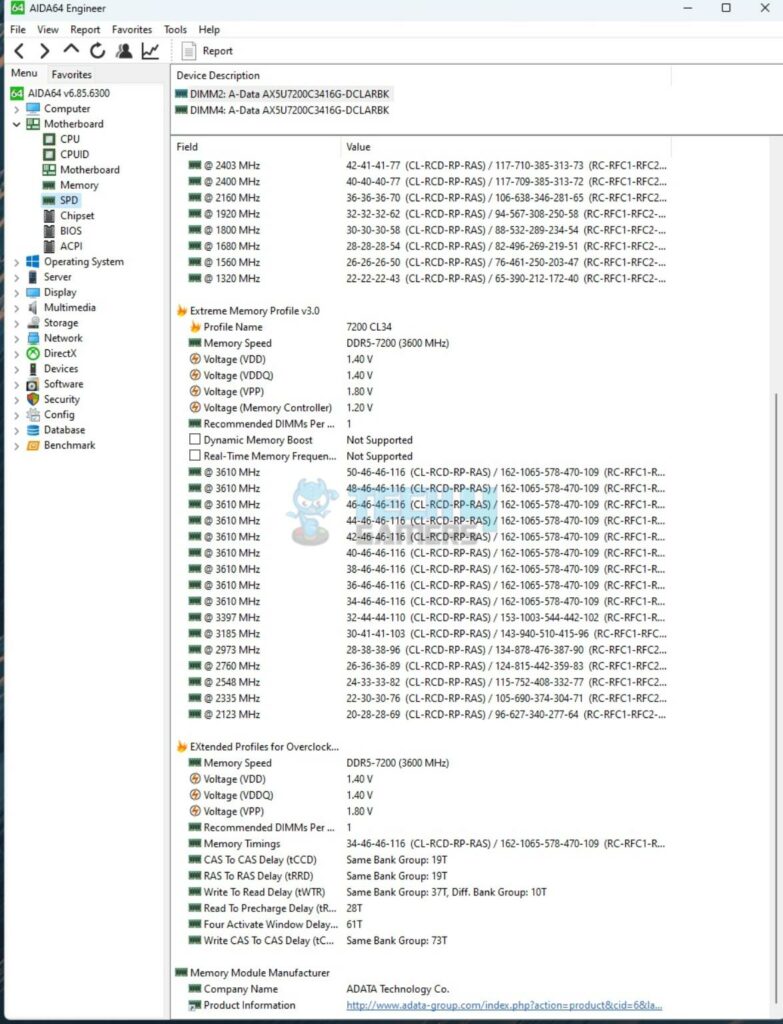This screenshot has height=1024, width=783.
Task: Open the Report menu
Action: point(85,29)
